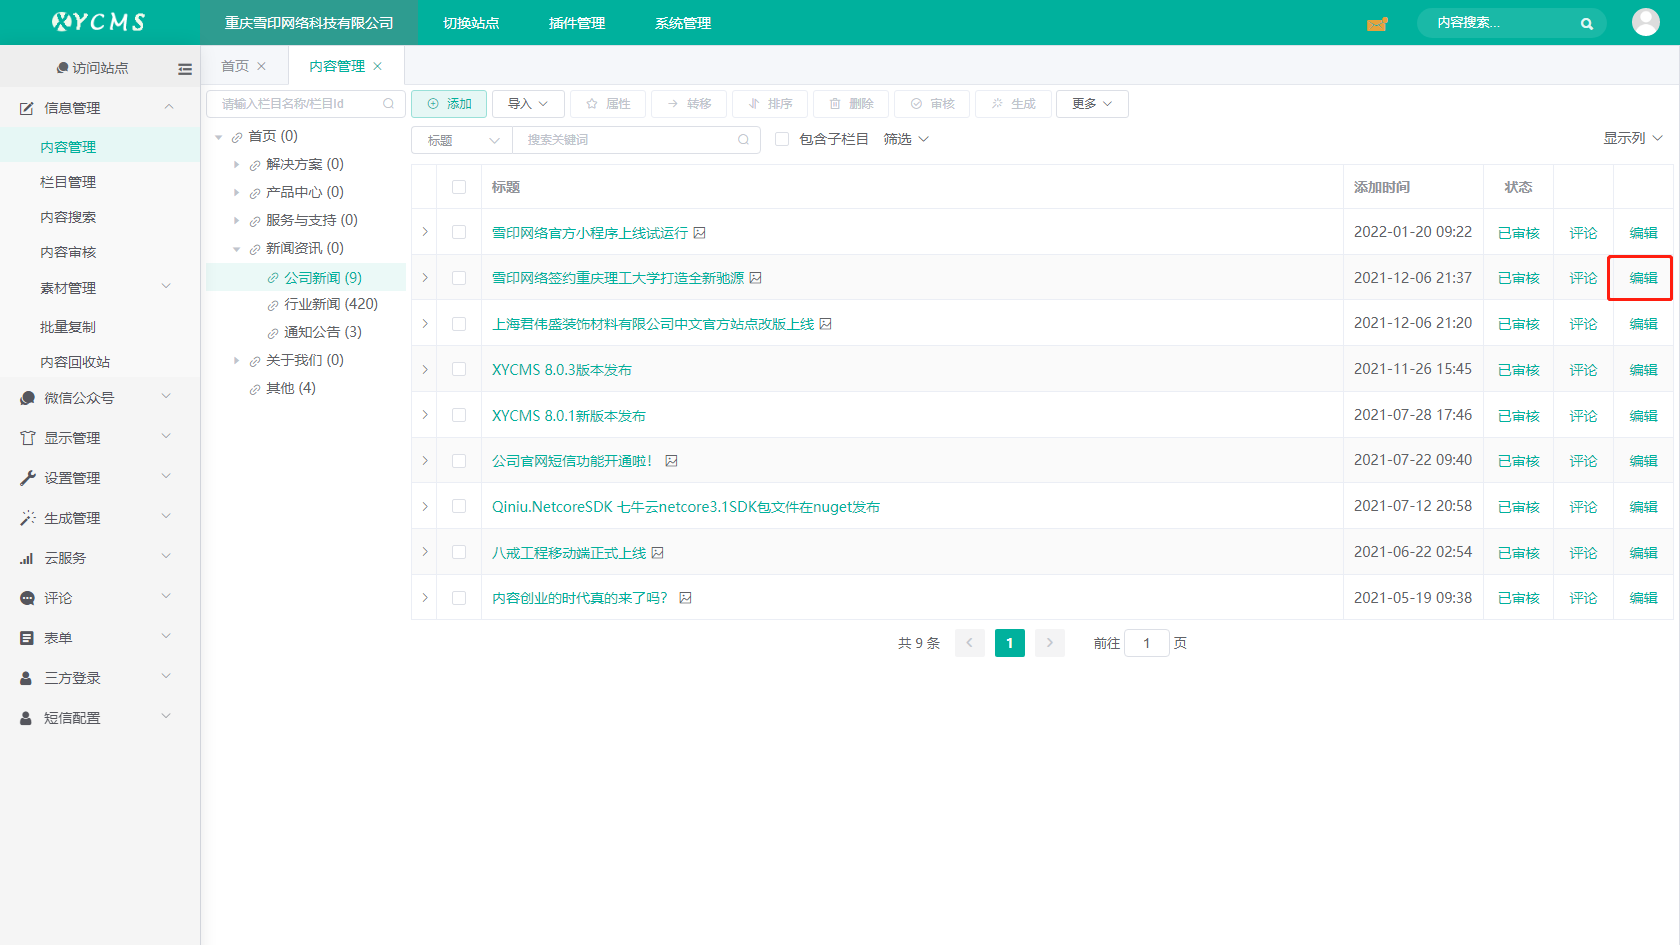Check the row XYCMS 8.0.1新版本发布

pyautogui.click(x=459, y=415)
